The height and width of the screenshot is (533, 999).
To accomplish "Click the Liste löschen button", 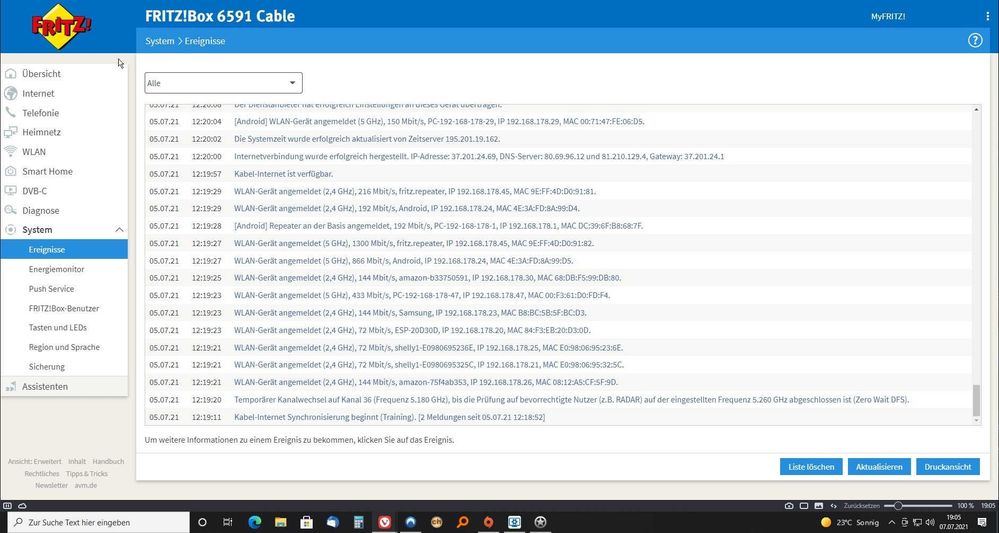I will tap(811, 467).
